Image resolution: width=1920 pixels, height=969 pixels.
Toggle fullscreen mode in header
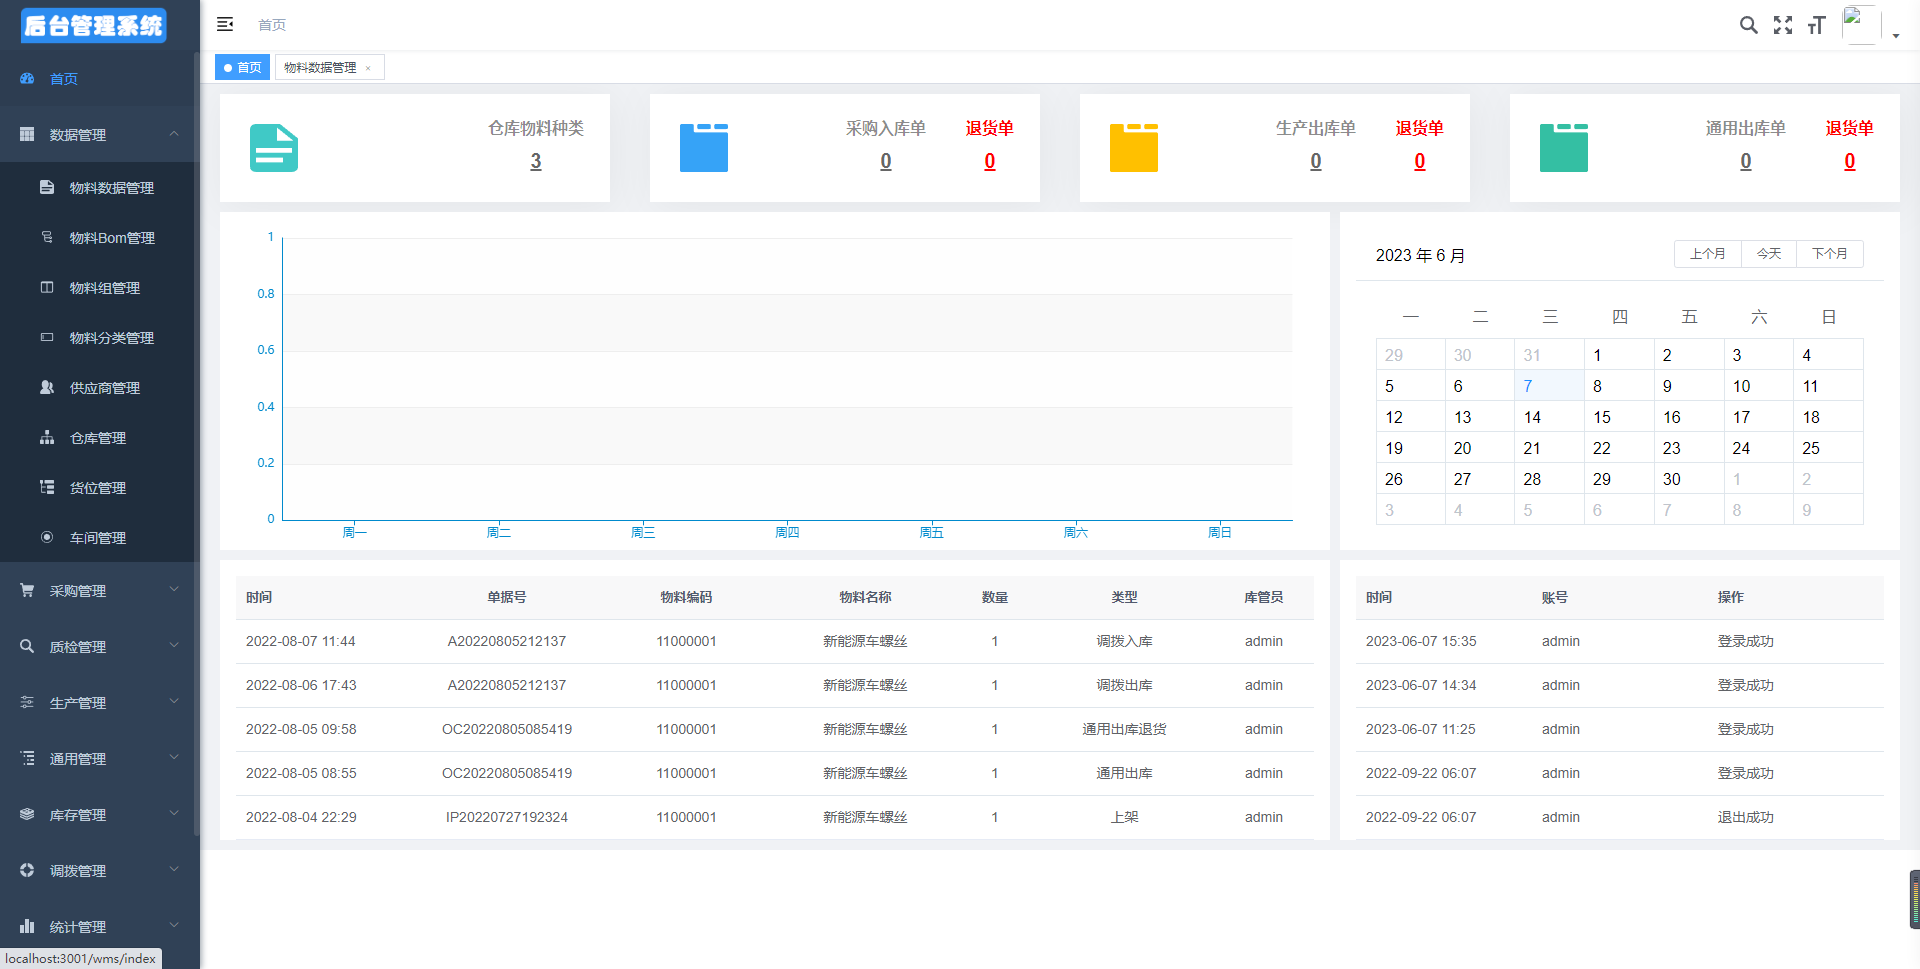click(1783, 25)
